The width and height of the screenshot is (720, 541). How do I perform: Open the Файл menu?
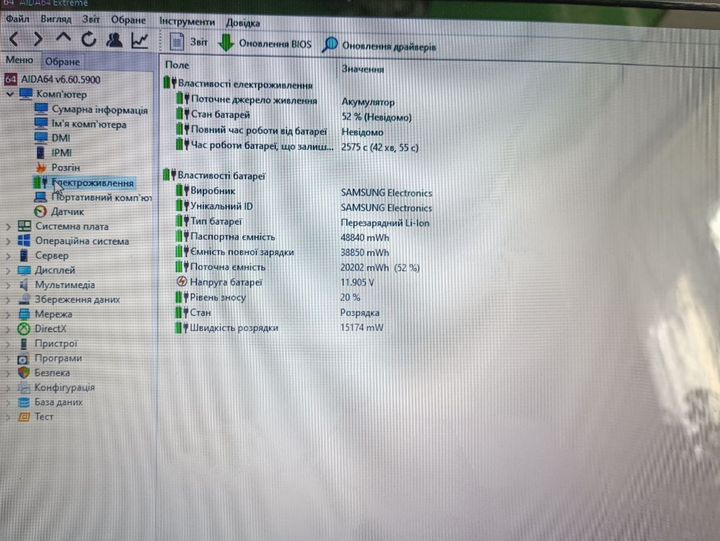(x=17, y=19)
